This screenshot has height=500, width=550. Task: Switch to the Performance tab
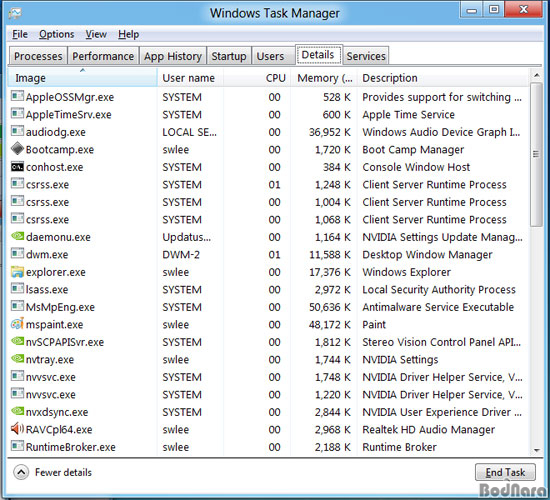point(103,56)
